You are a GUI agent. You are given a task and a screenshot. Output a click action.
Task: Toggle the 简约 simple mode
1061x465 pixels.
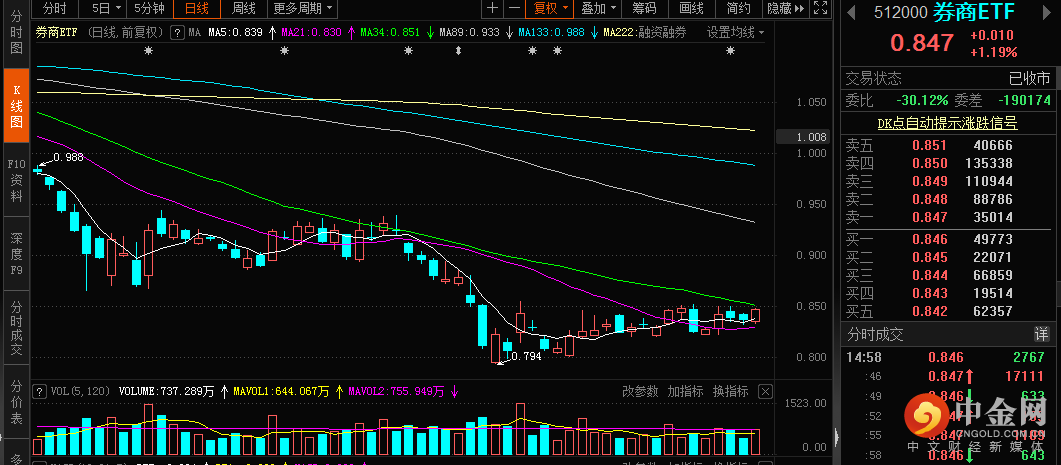tap(738, 9)
